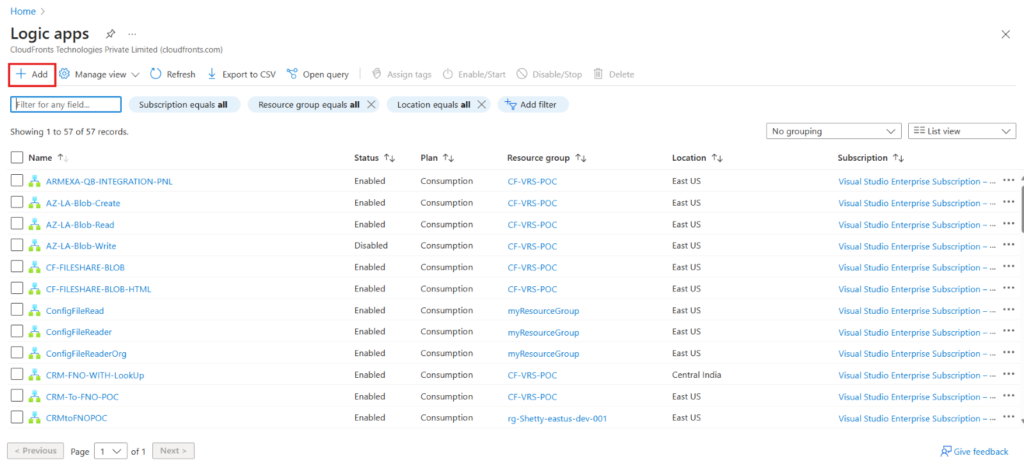
Task: Select checkbox for ConfigFileRead
Action: 17,310
